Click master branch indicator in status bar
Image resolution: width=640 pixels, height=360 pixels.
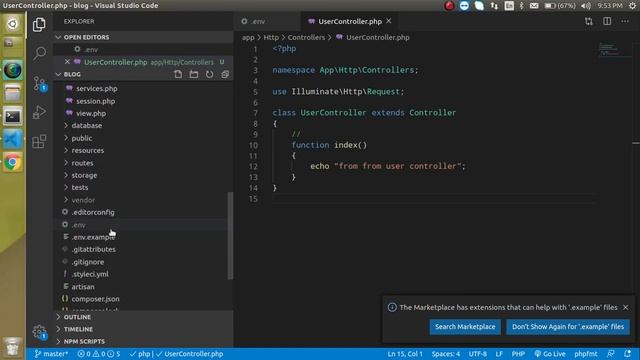[x=51, y=354]
